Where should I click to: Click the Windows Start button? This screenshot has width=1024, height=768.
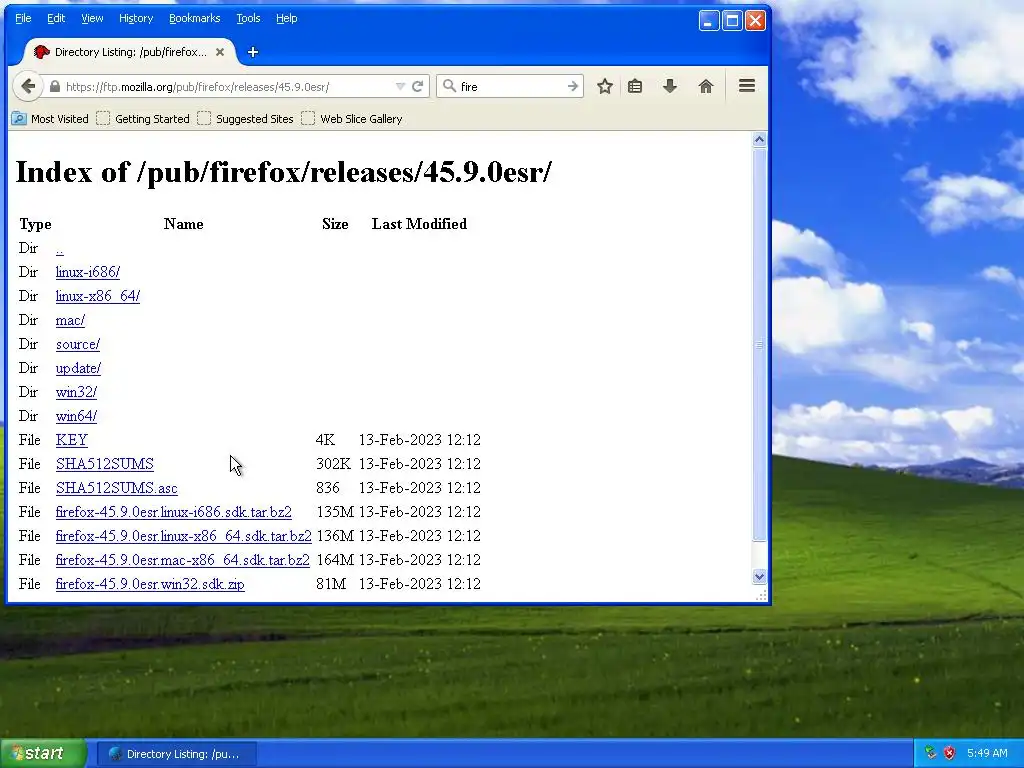tap(43, 754)
